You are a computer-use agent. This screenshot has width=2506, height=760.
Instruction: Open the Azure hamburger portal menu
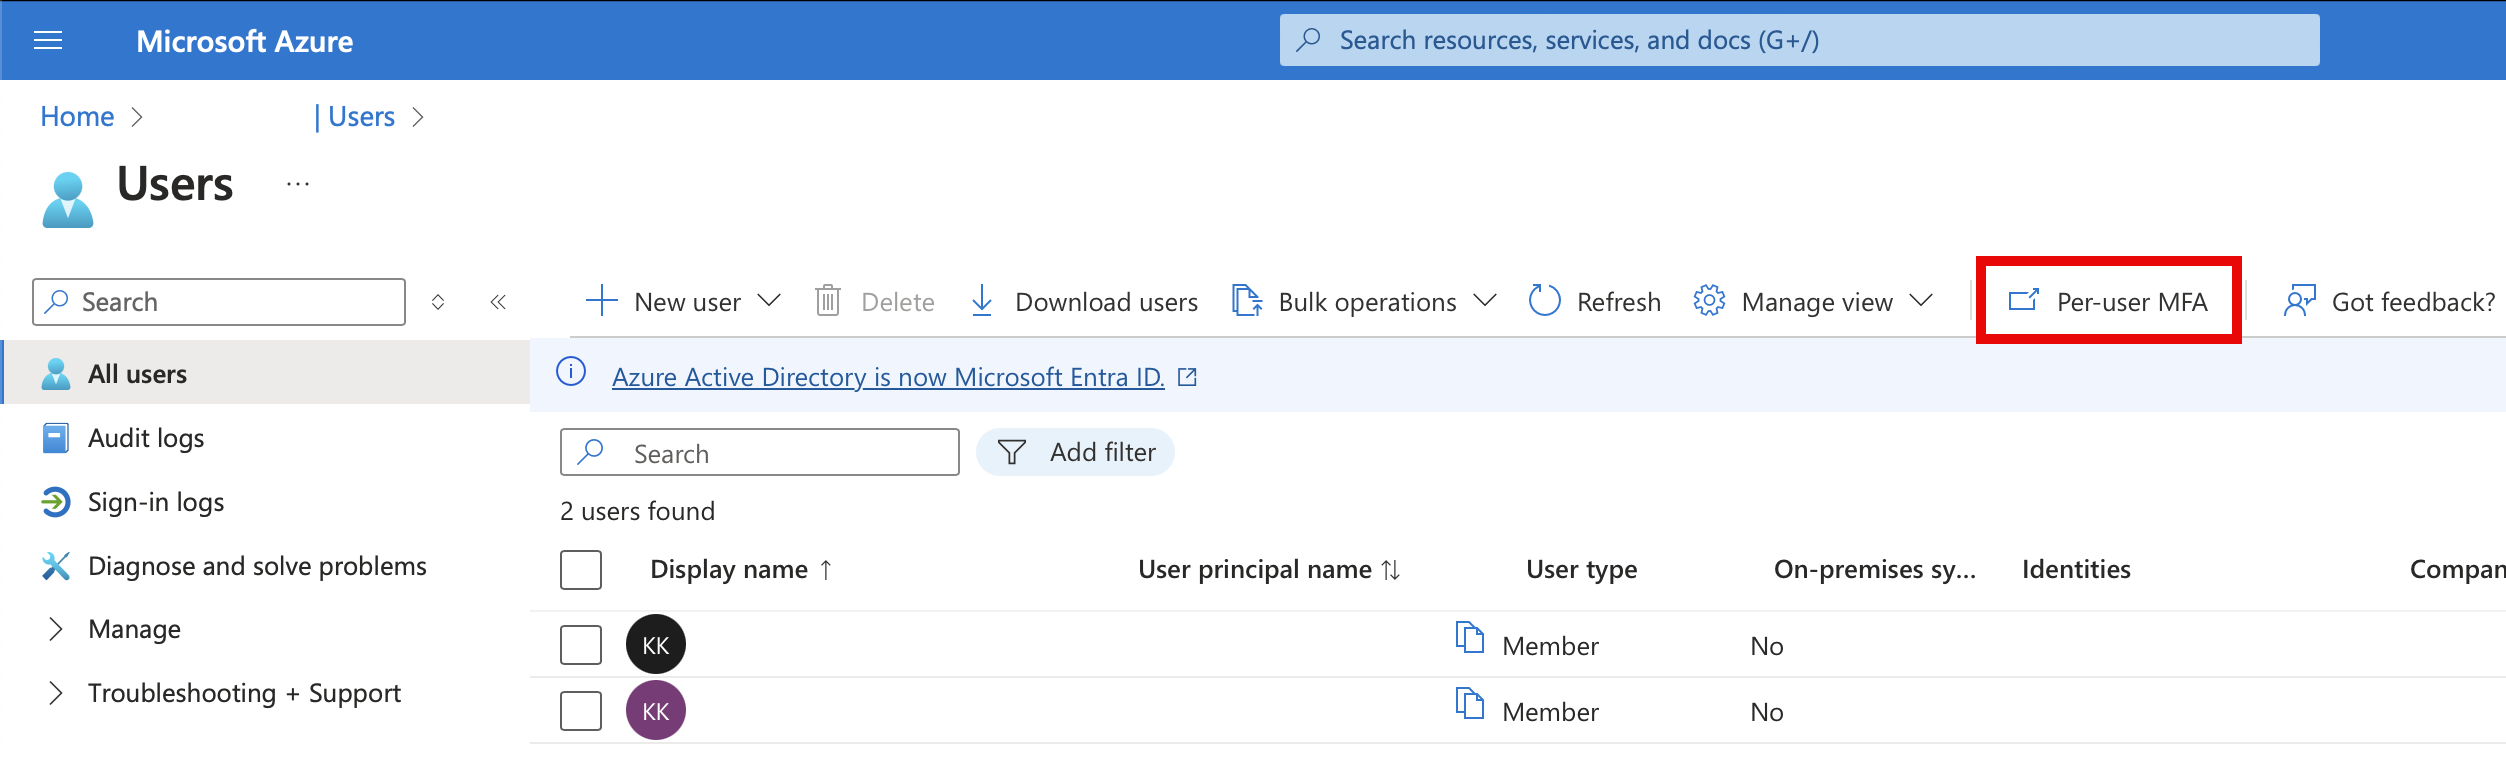pyautogui.click(x=48, y=40)
